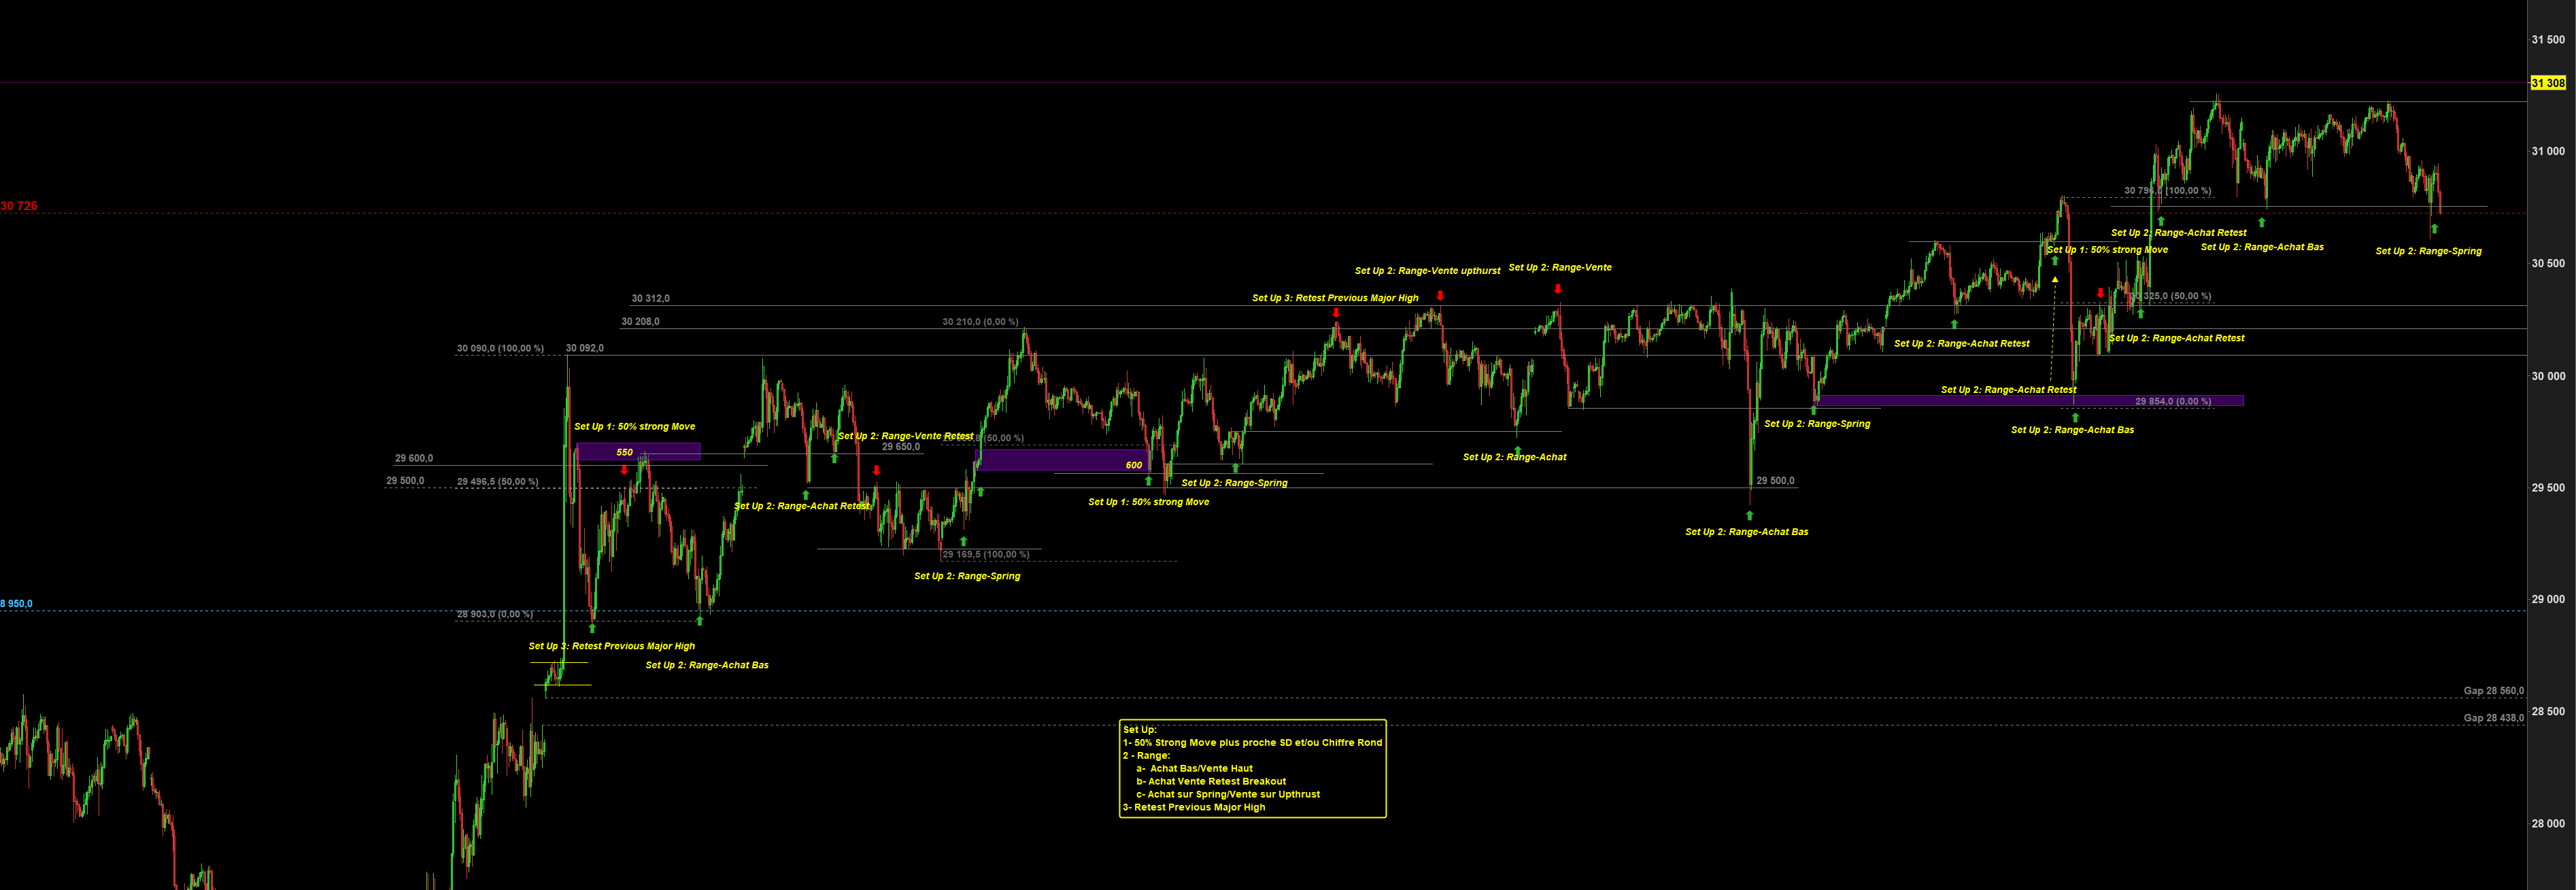Image resolution: width=2576 pixels, height=890 pixels.
Task: Select the 30 312,0 horizontal level label
Action: pyautogui.click(x=650, y=298)
